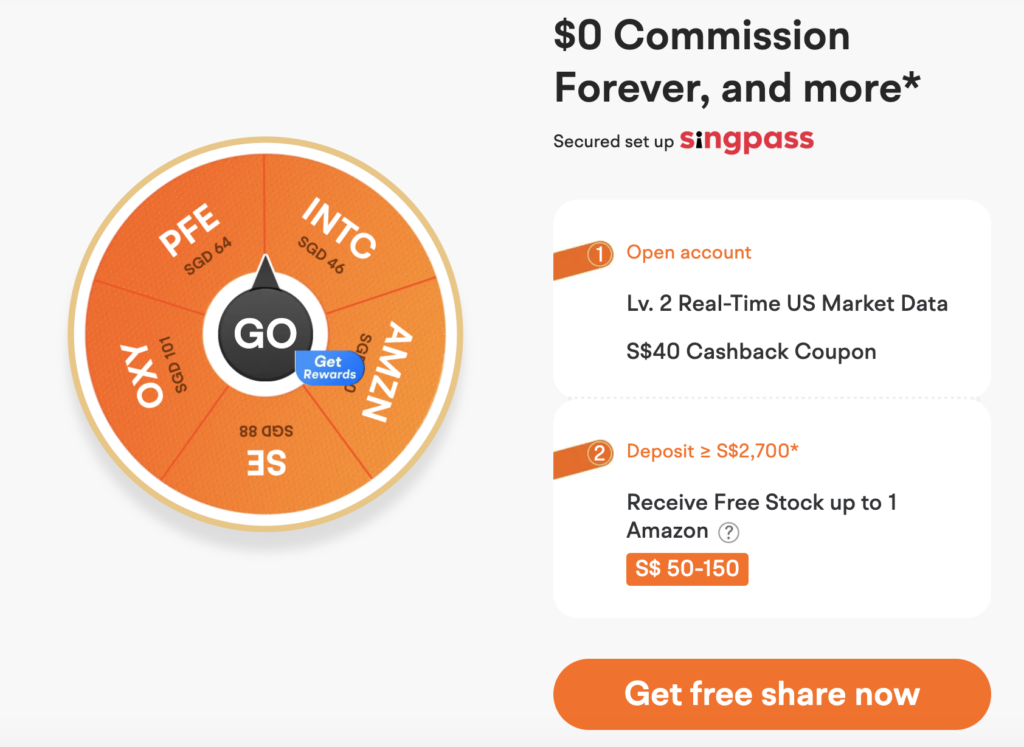
Task: Select the SE wheel segment
Action: [x=266, y=451]
